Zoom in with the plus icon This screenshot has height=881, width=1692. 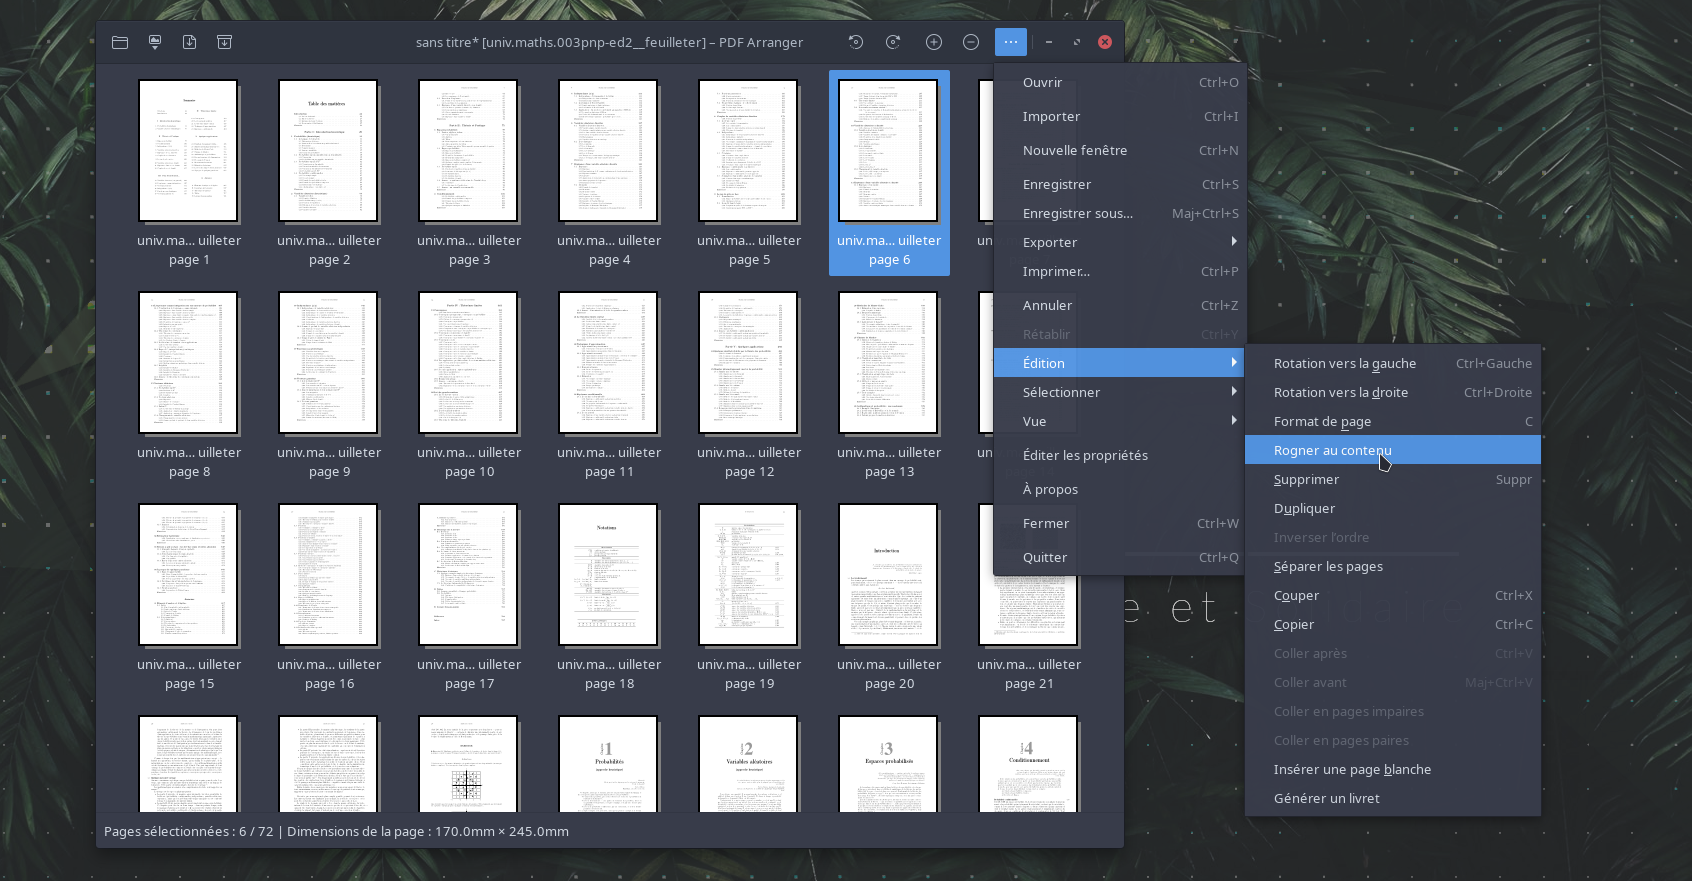(x=934, y=42)
